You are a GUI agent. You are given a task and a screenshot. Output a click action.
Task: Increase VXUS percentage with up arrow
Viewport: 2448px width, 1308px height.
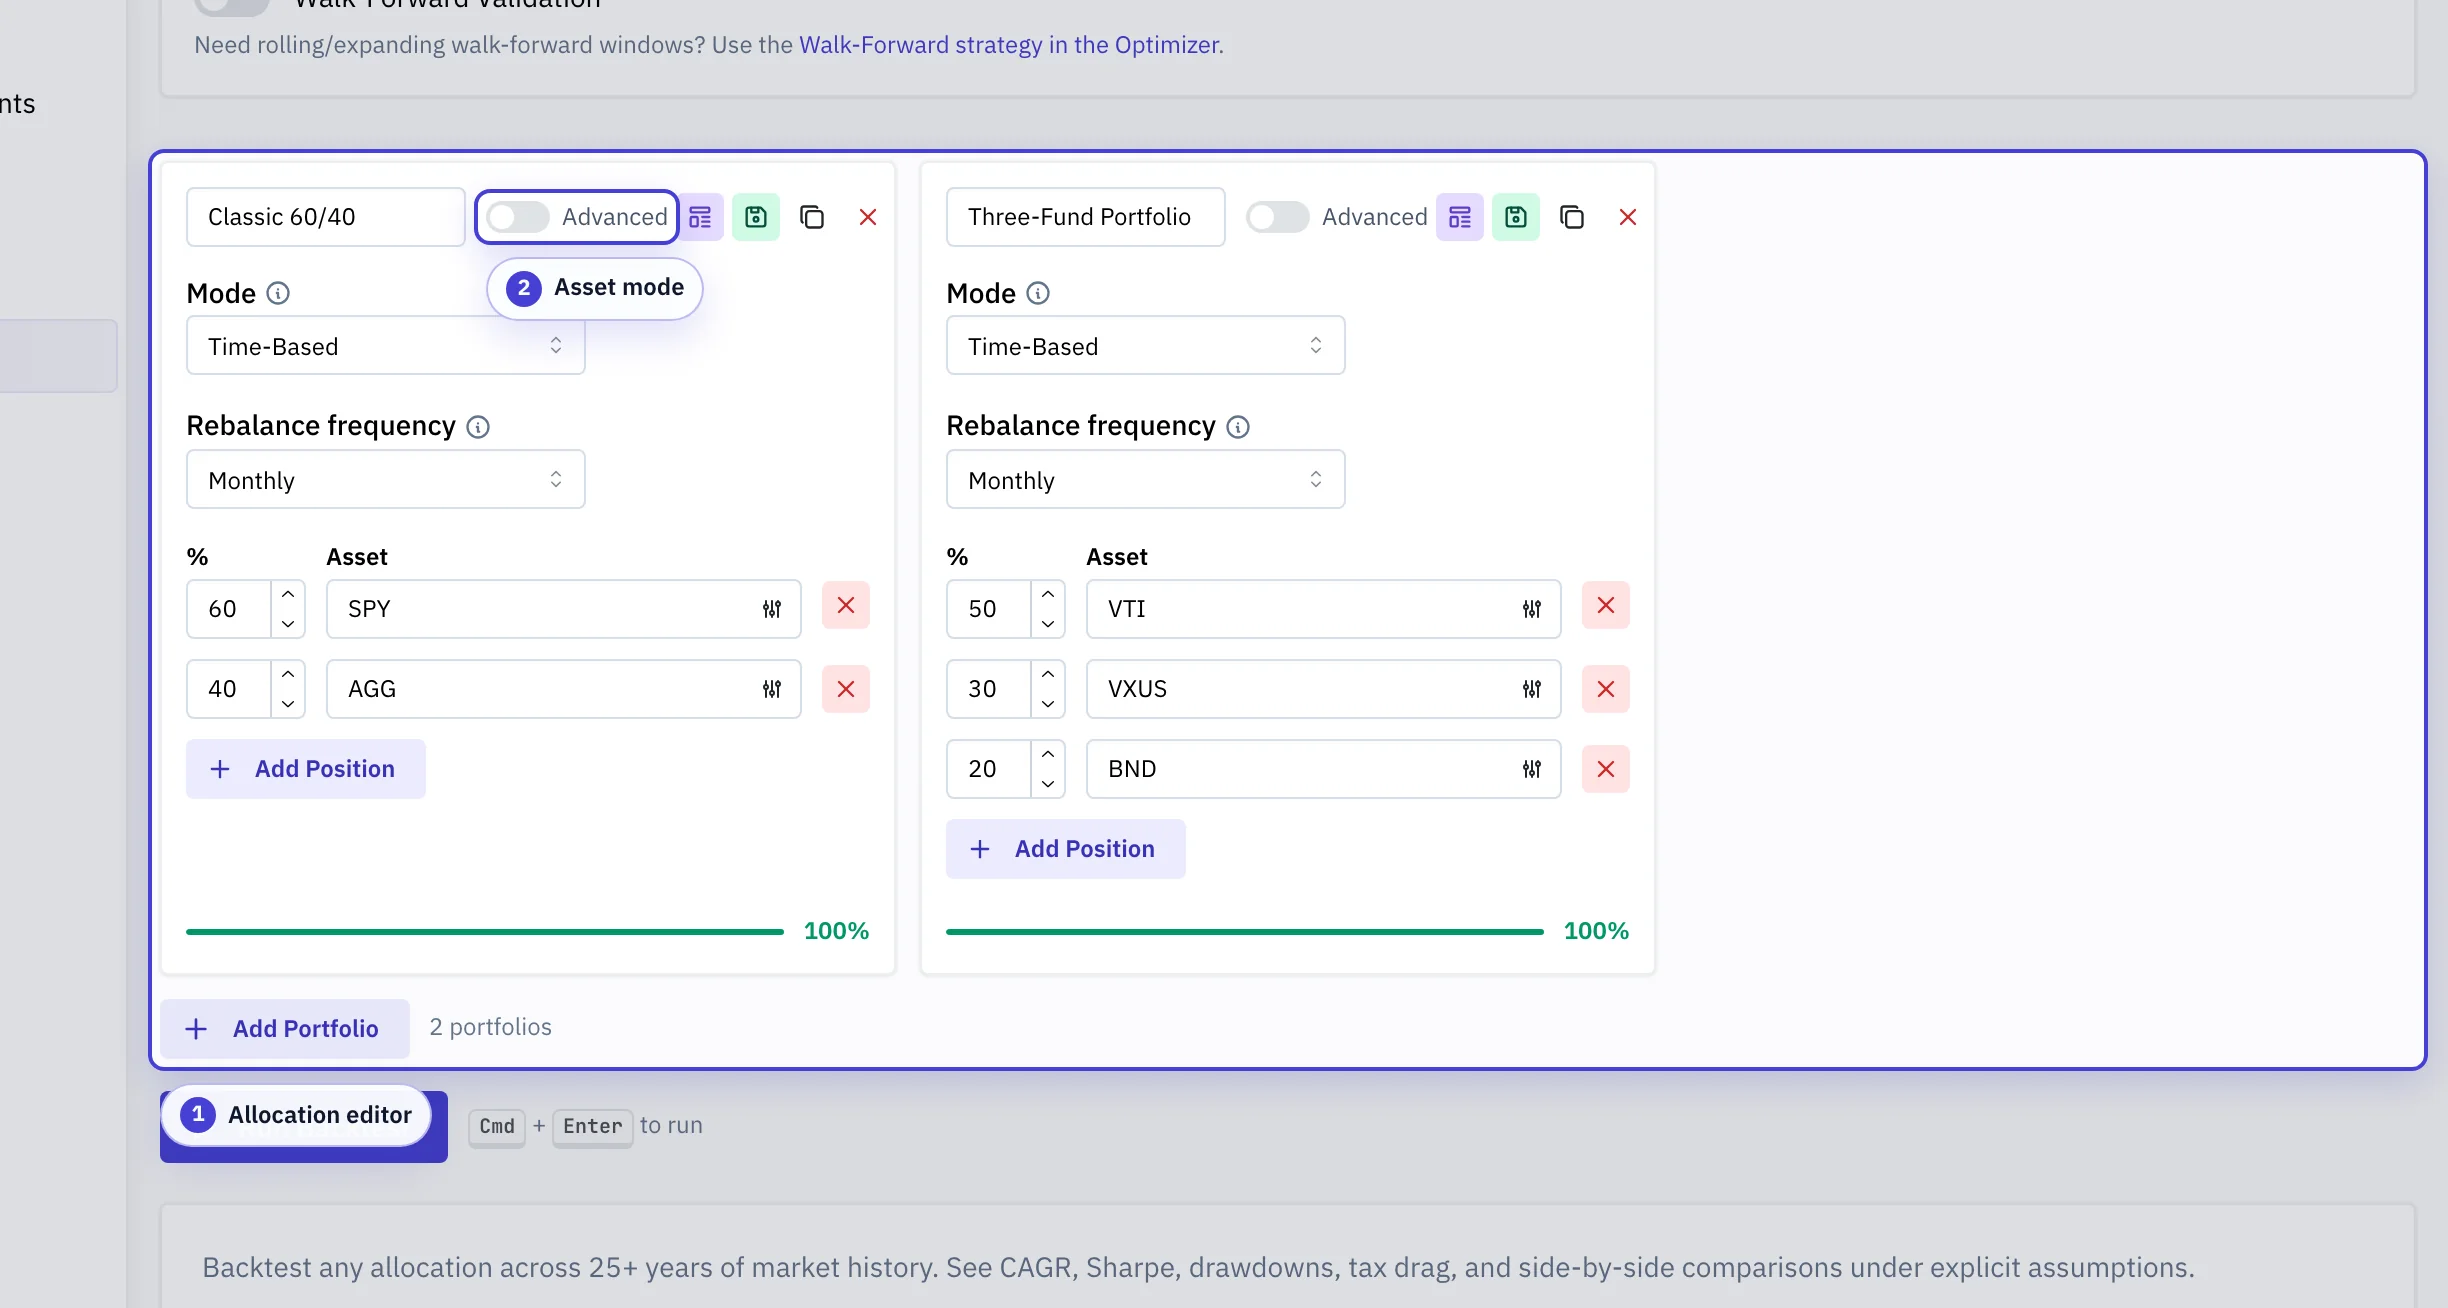[x=1048, y=674]
